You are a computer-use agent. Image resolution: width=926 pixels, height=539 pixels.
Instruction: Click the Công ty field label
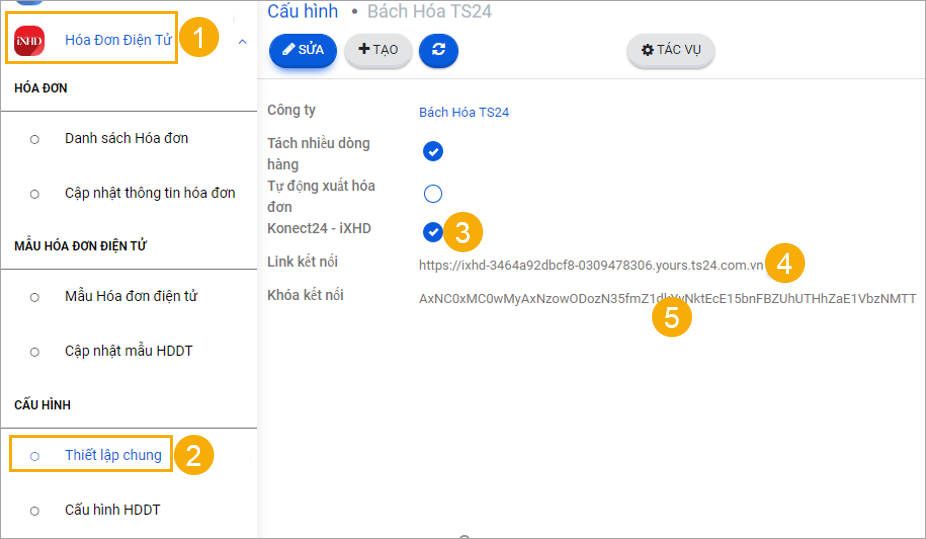pyautogui.click(x=291, y=110)
